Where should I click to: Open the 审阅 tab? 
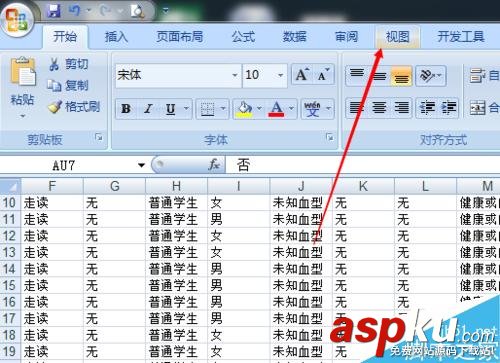pos(346,36)
